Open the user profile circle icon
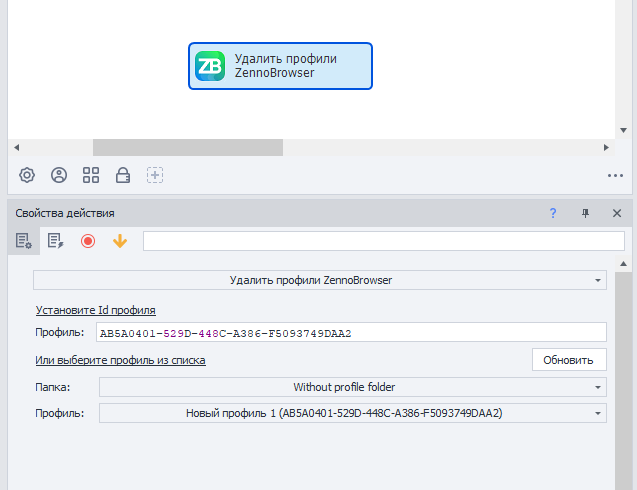637x490 pixels. 59,176
